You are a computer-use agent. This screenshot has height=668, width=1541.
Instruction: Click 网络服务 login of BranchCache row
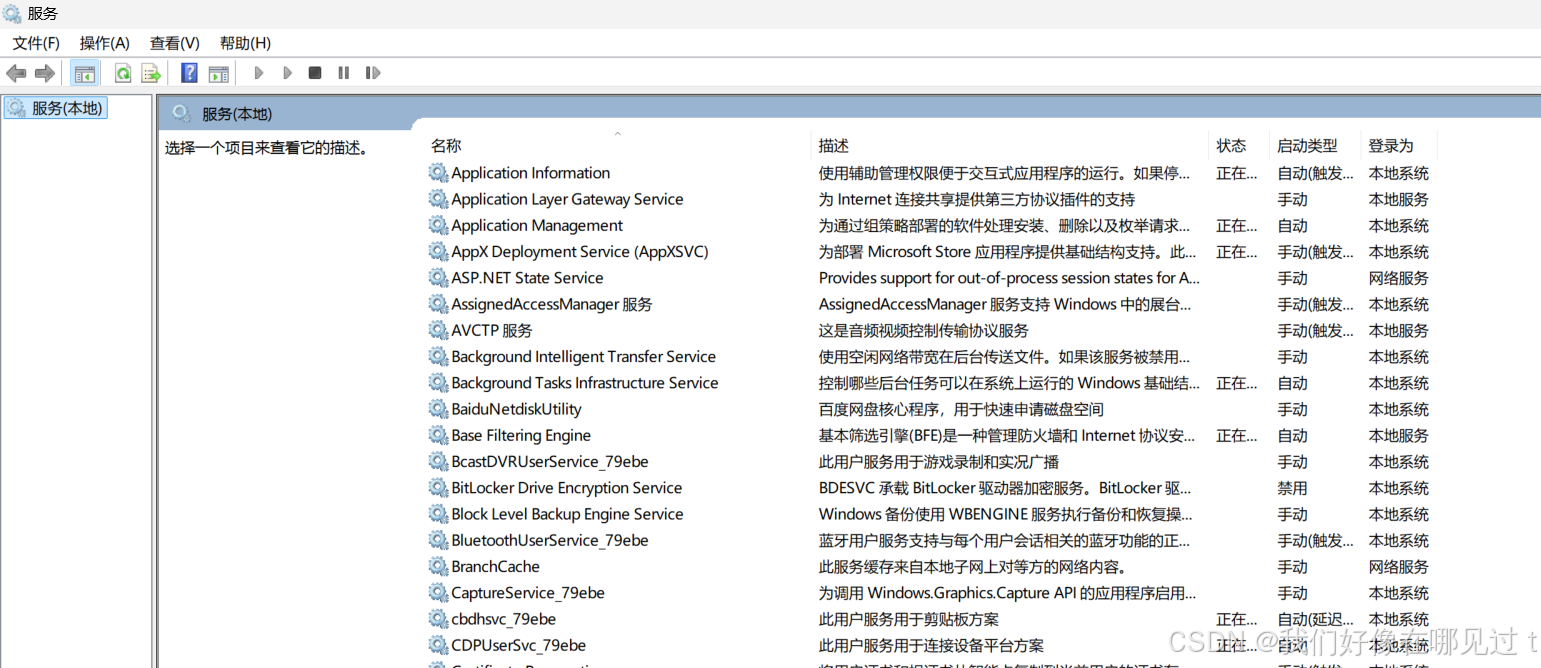click(x=1398, y=566)
